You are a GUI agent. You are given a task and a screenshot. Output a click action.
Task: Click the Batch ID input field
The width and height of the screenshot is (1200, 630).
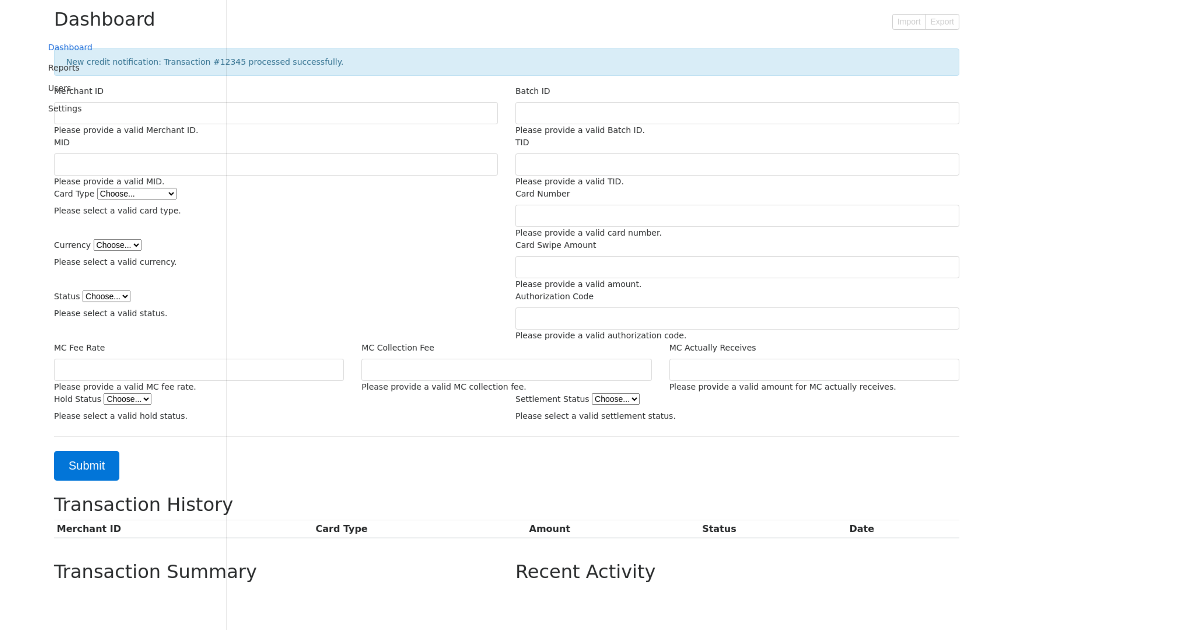(x=736, y=113)
